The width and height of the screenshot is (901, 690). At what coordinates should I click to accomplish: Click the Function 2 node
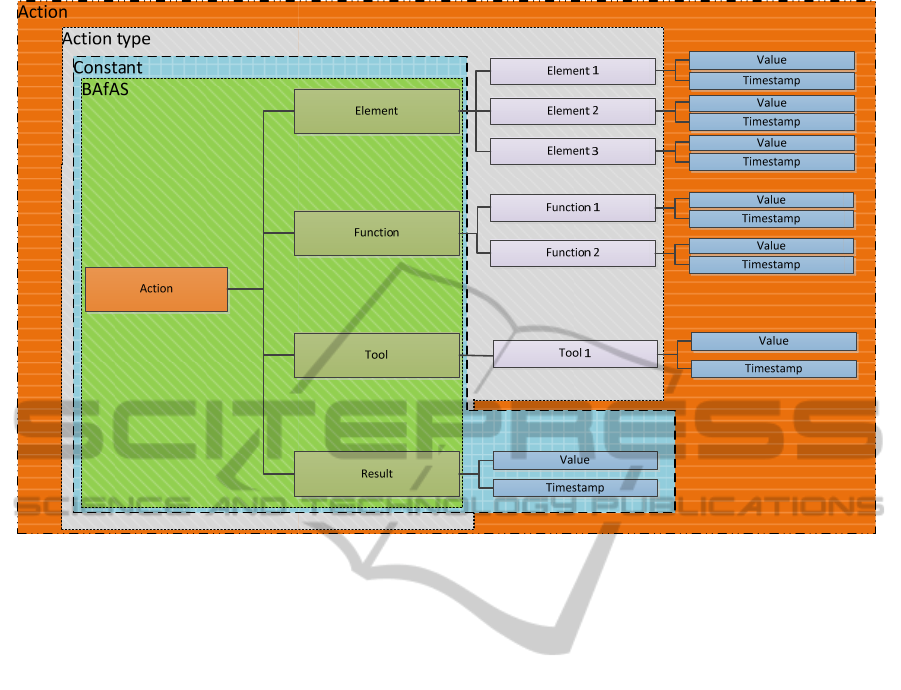tap(572, 253)
